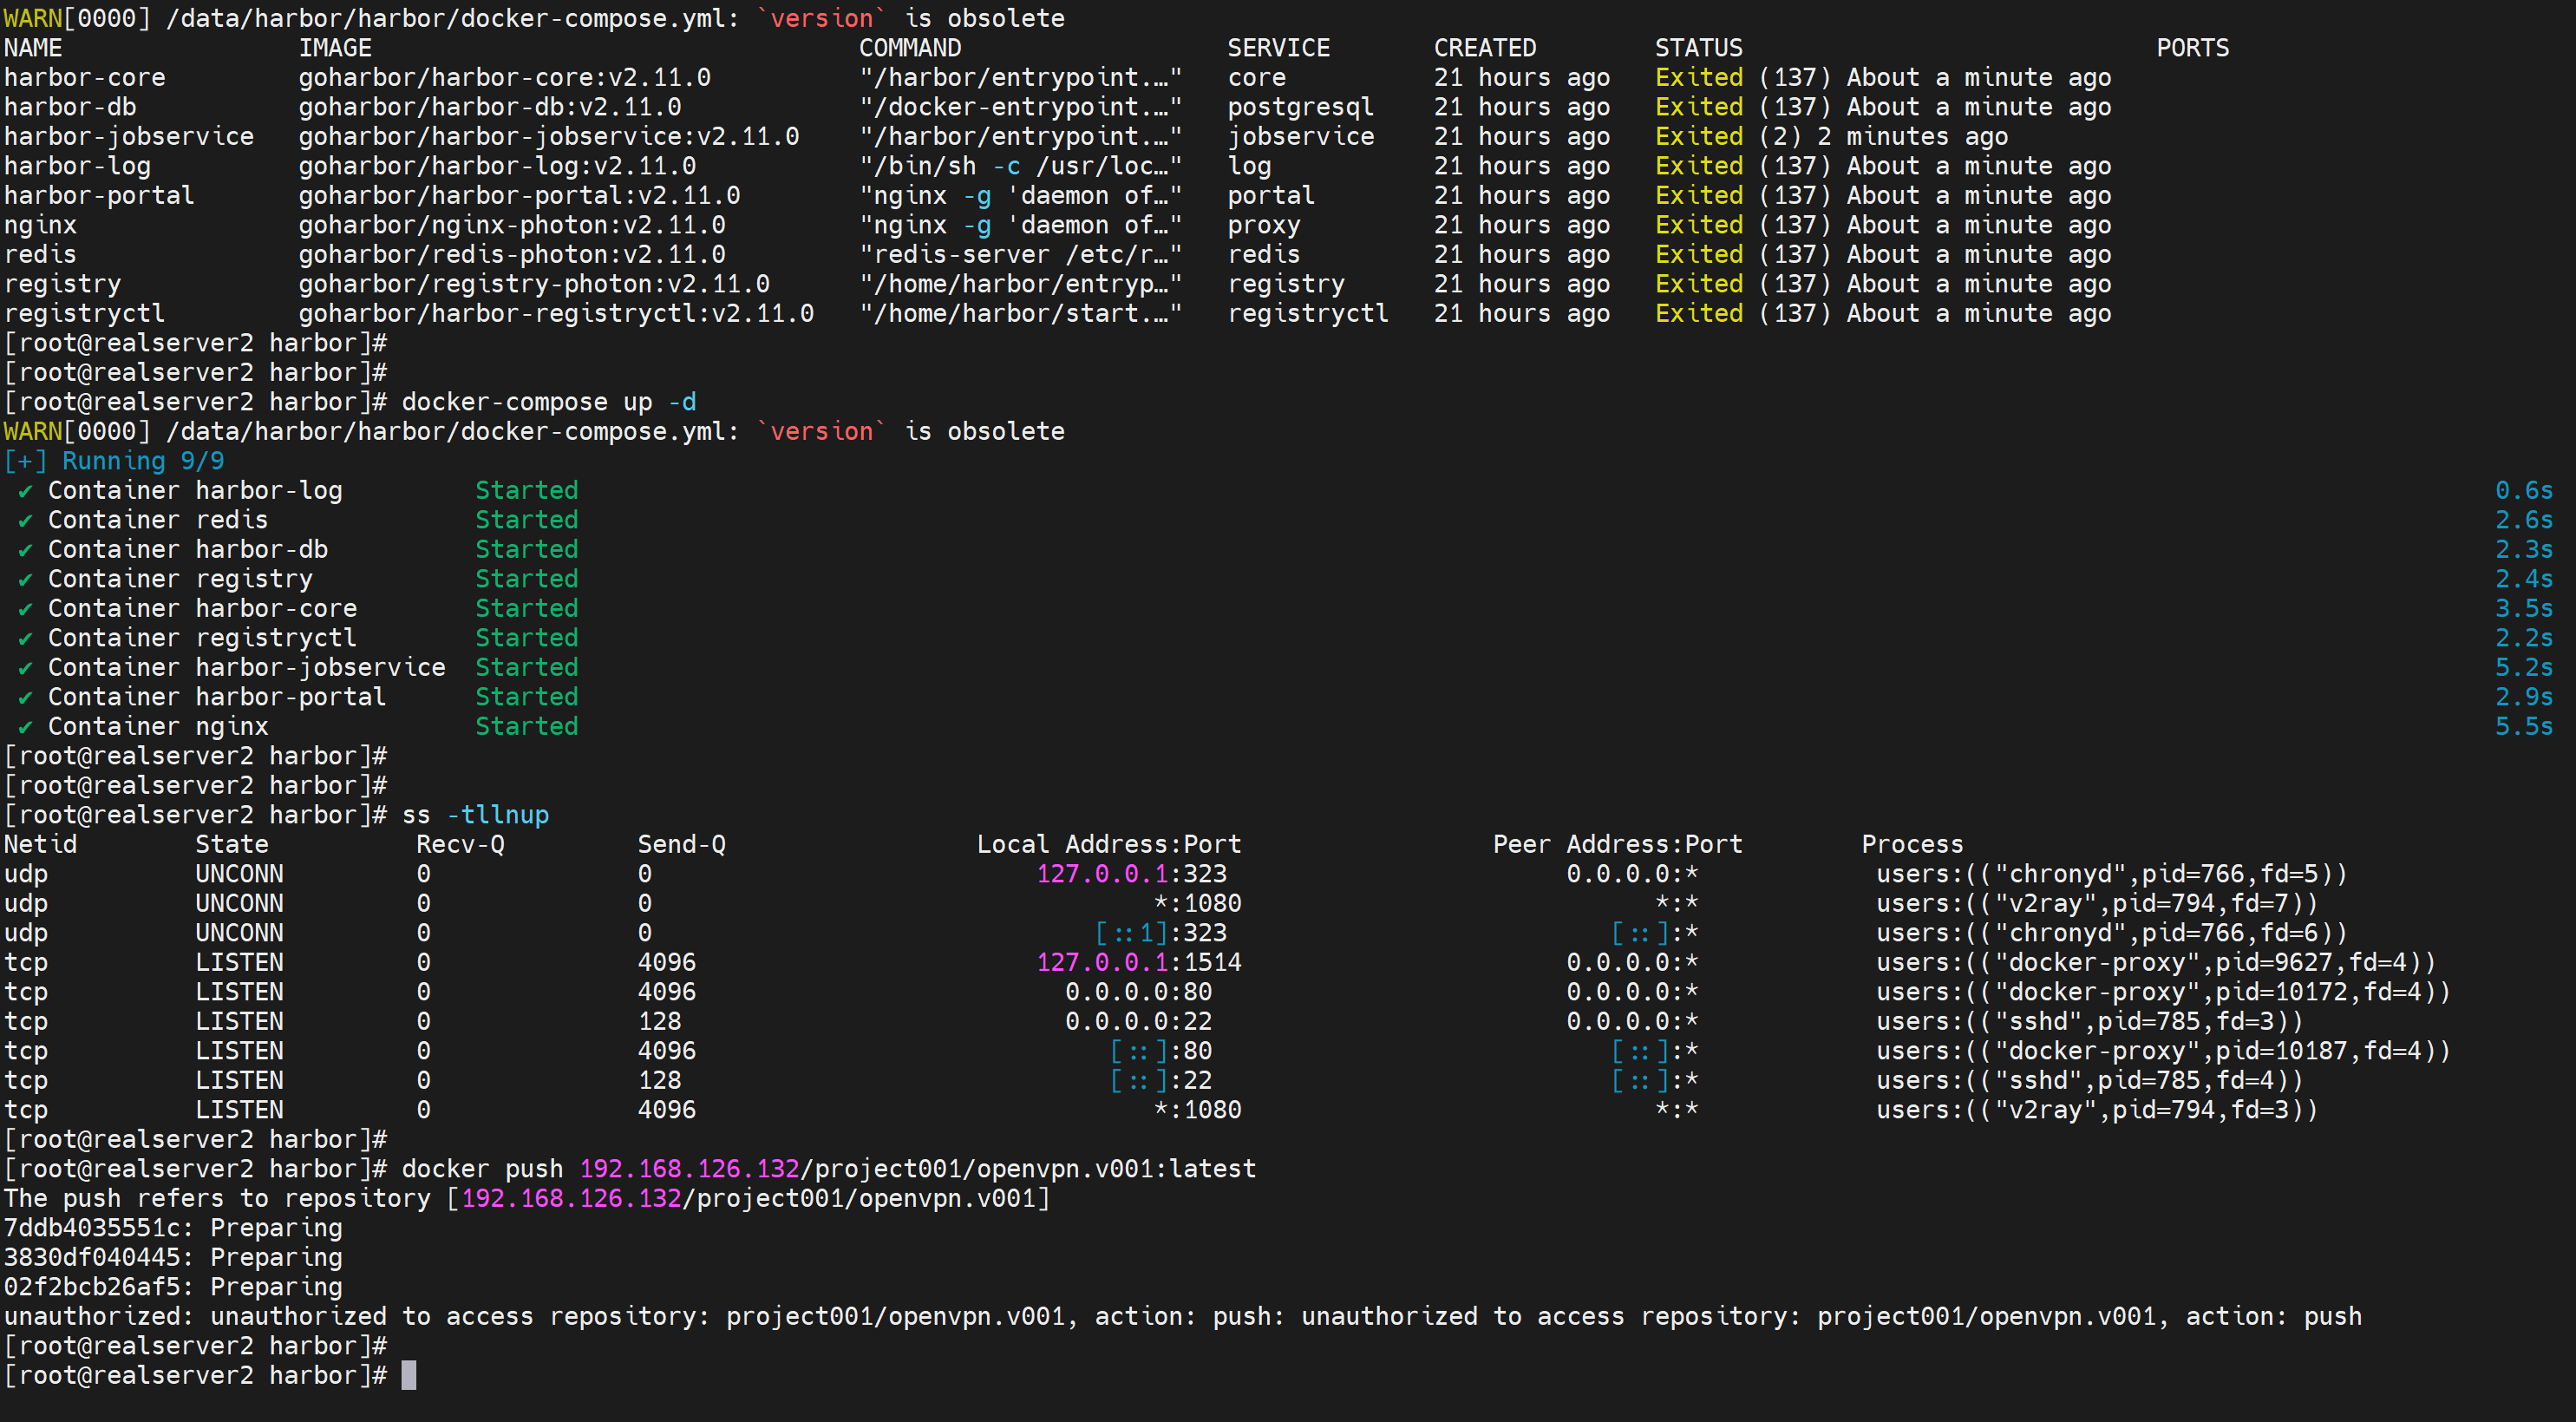Click the PORTS column header

click(x=2191, y=48)
